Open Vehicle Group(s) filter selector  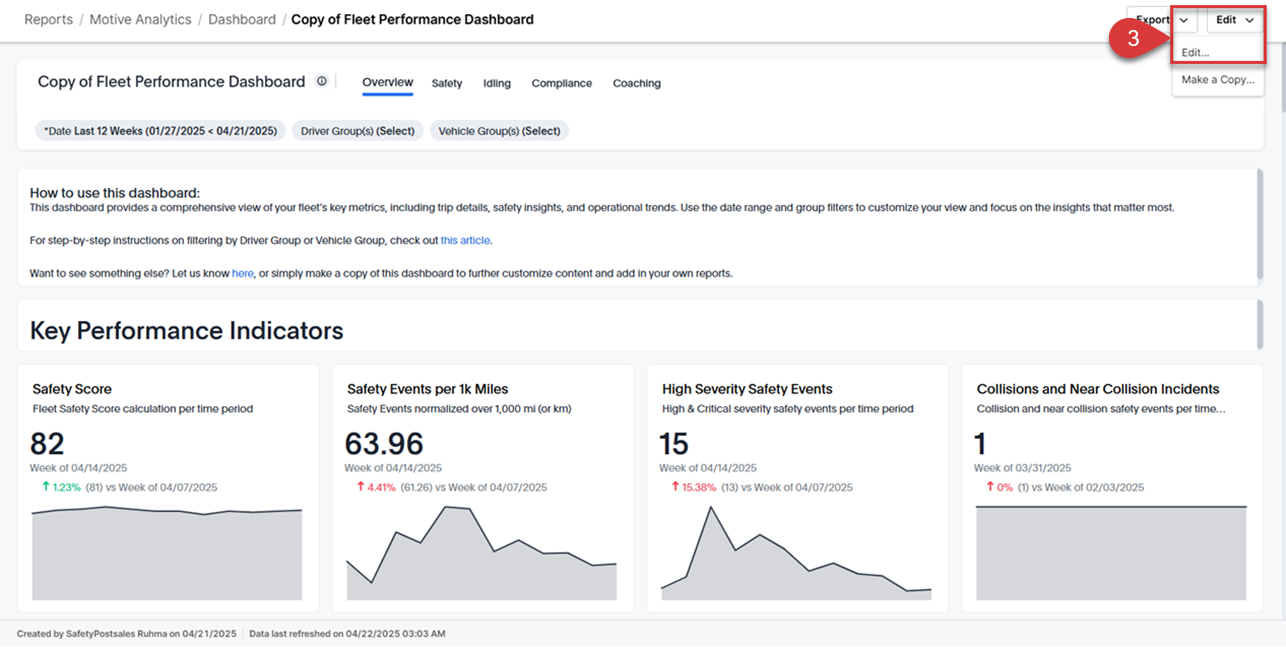coord(499,131)
